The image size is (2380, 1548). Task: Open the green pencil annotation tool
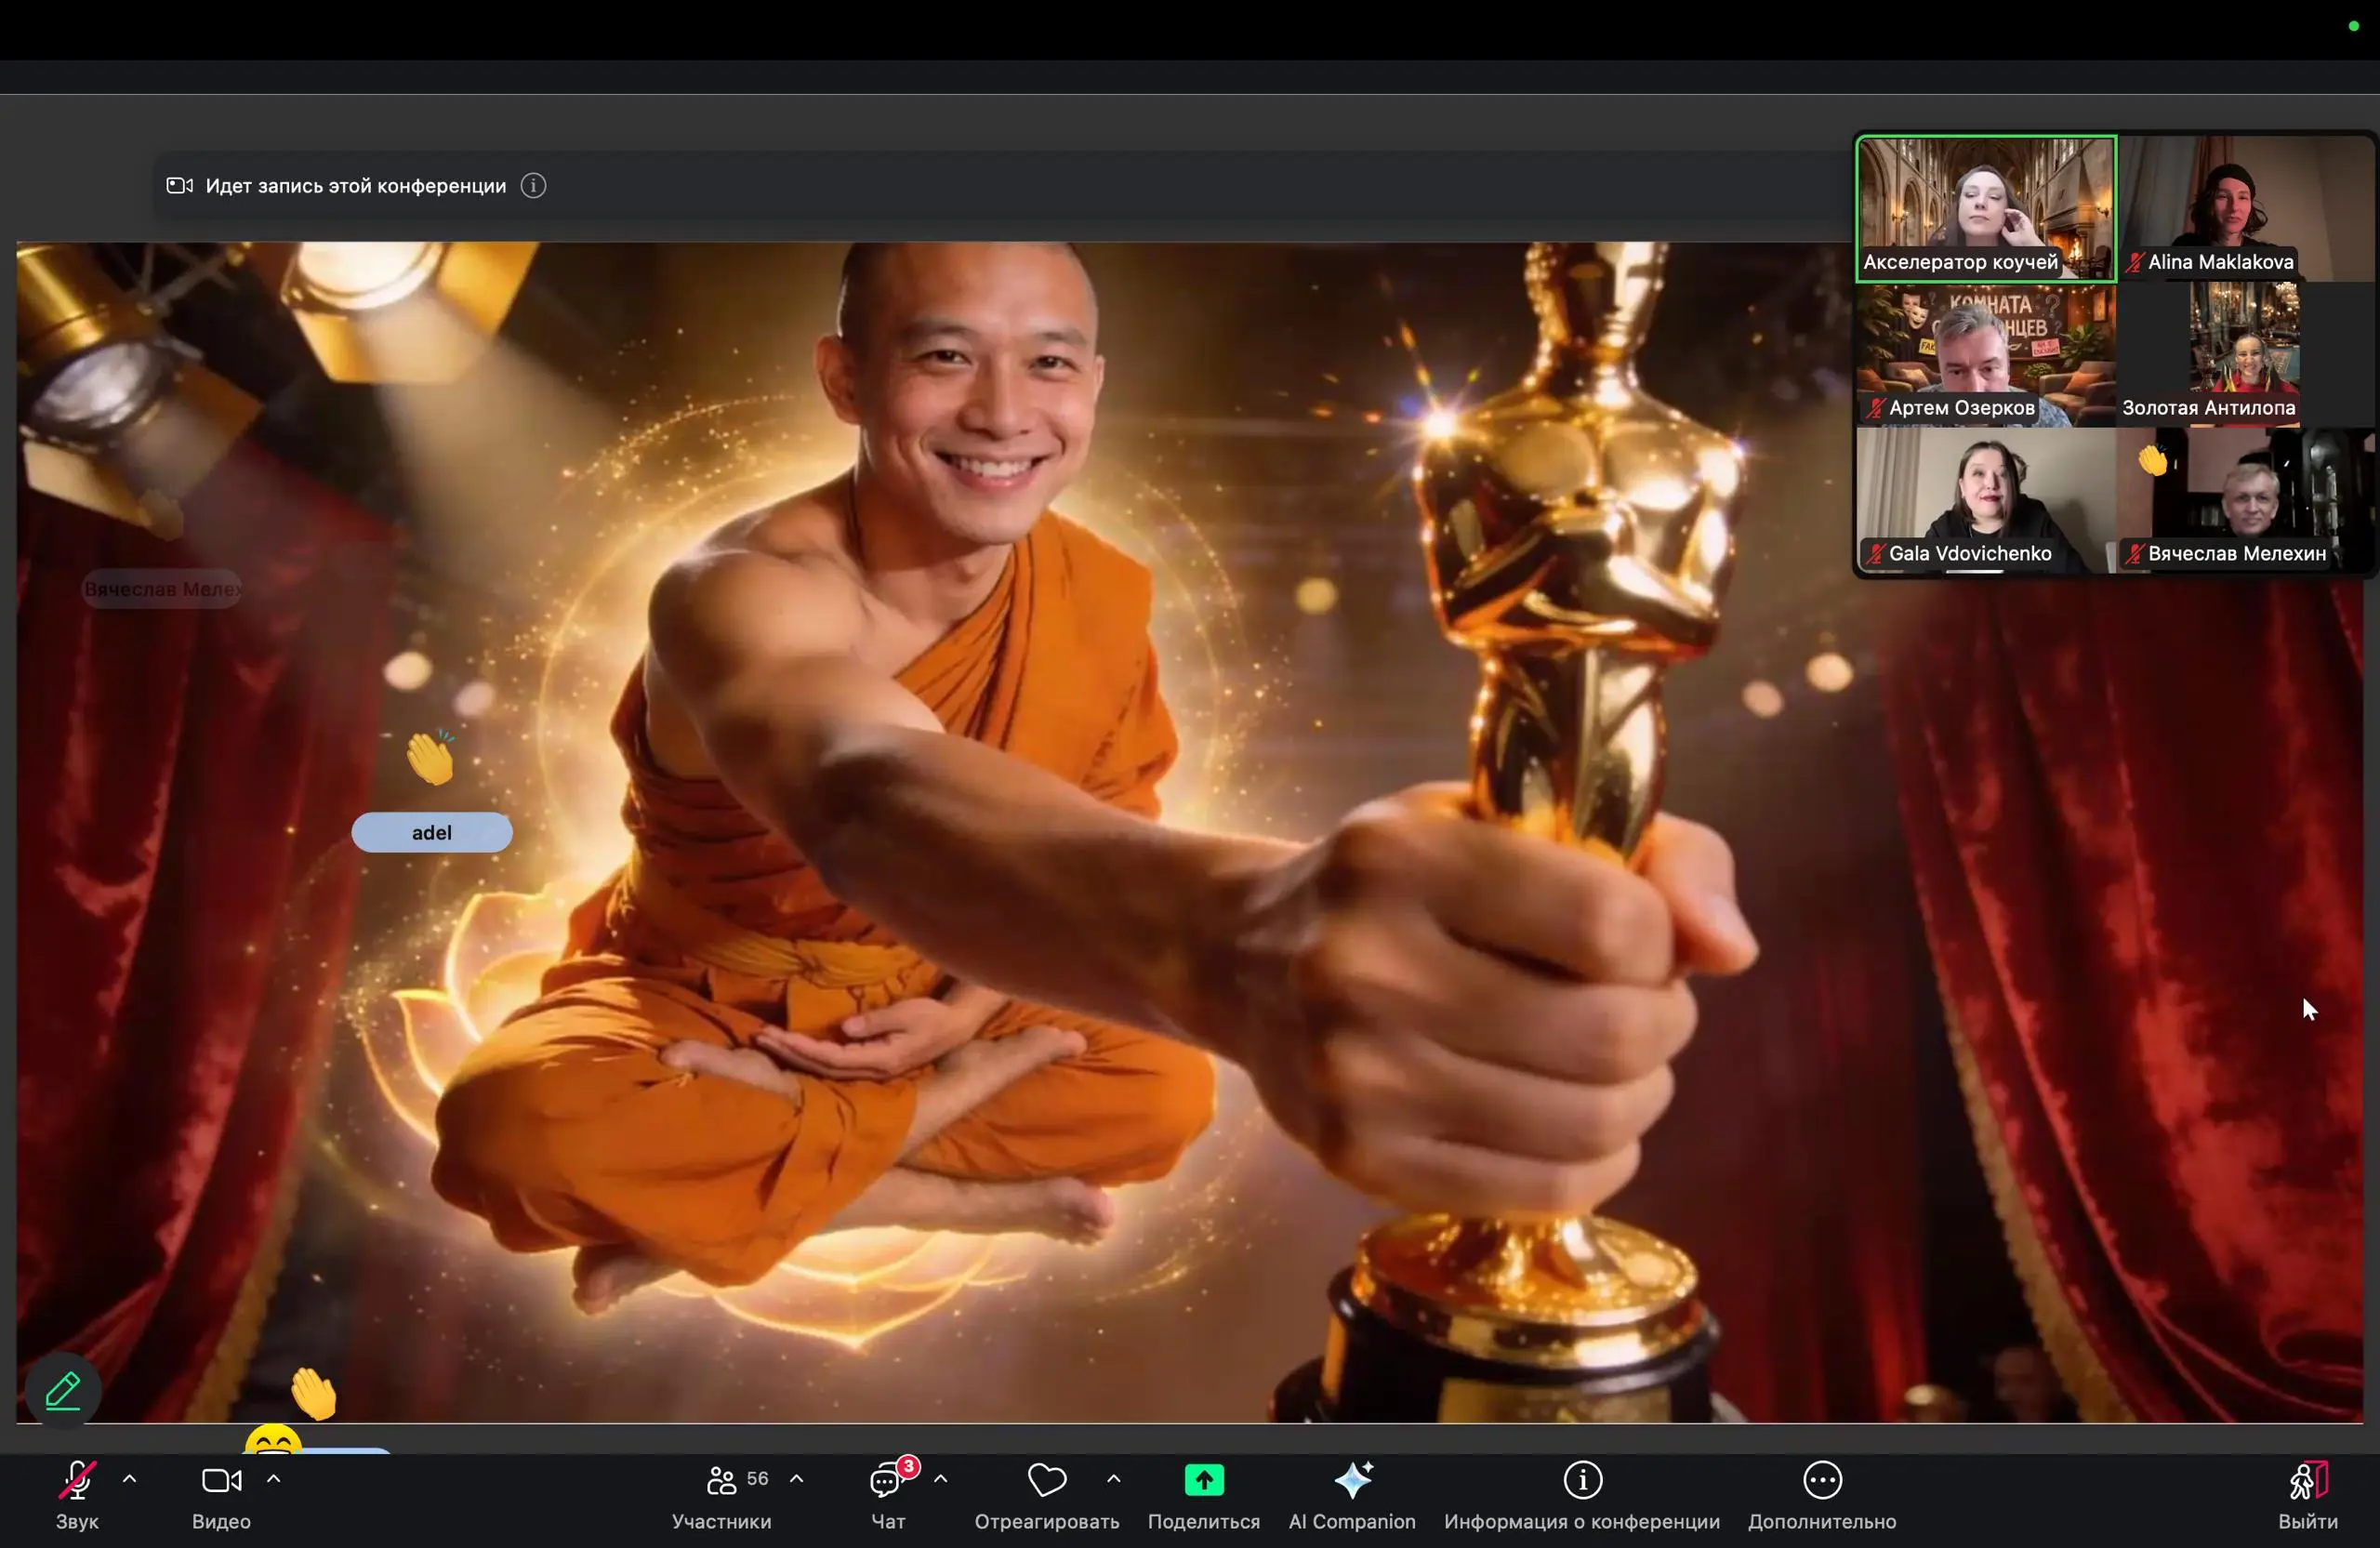[x=63, y=1390]
